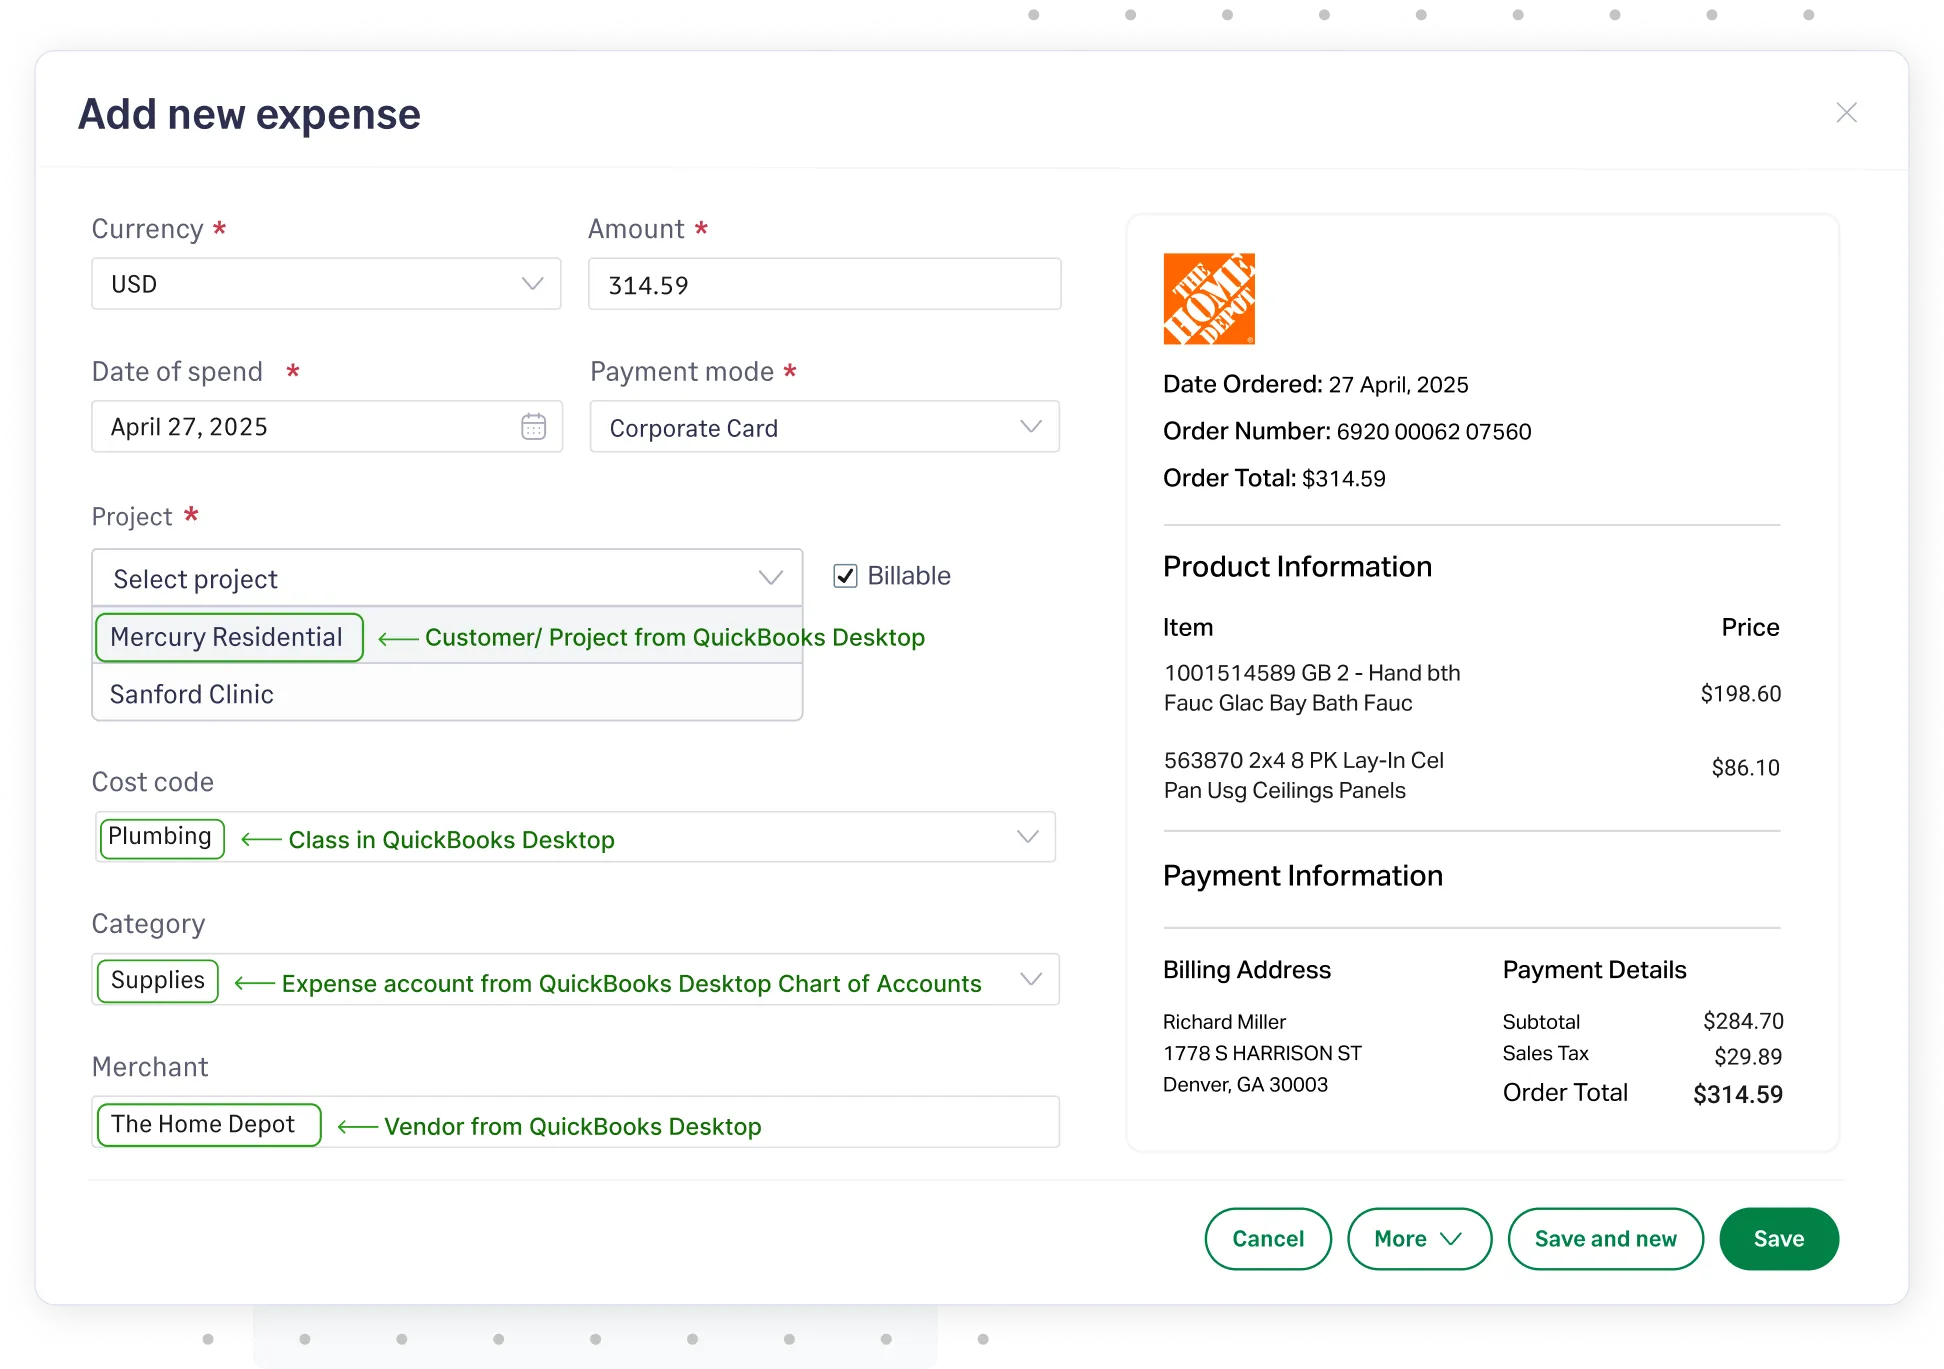Click the Cancel button
The height and width of the screenshot is (1369, 1944).
pos(1267,1238)
